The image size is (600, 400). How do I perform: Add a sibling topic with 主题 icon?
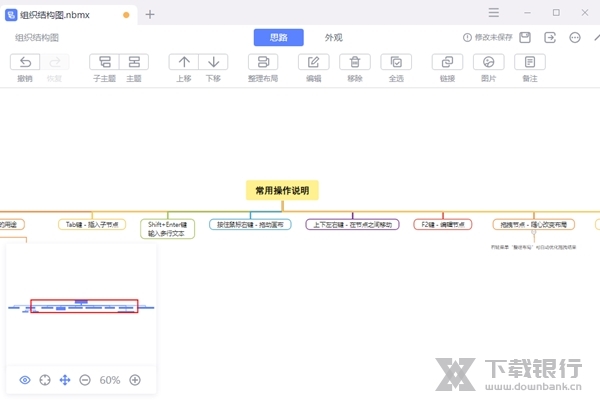[x=134, y=62]
